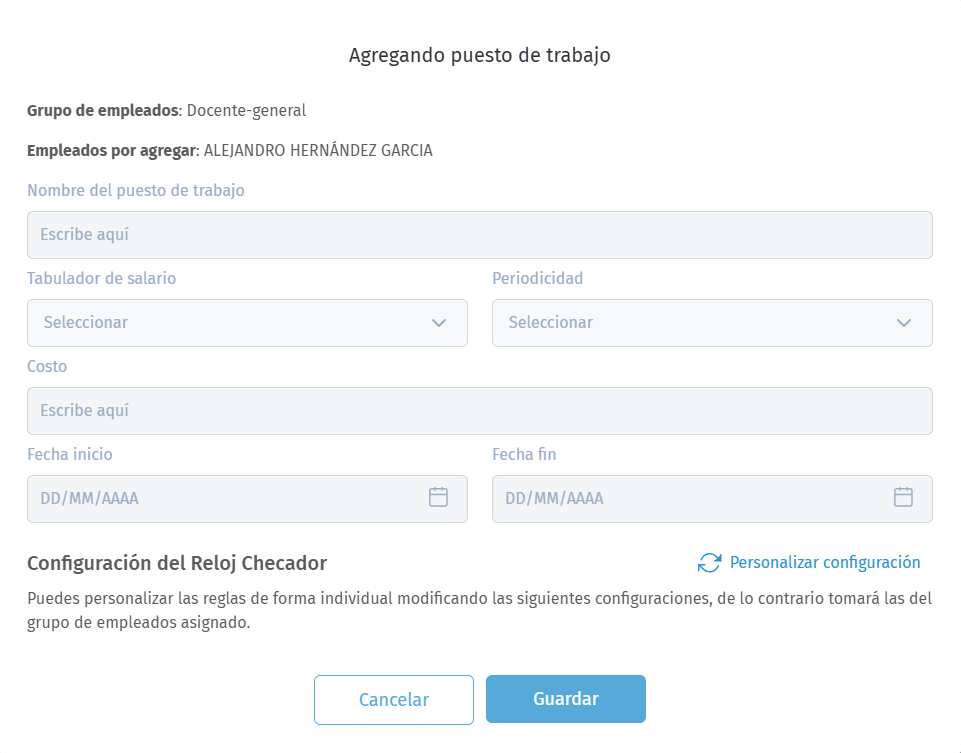Click the refresh icon next to Personalizar configuración
This screenshot has width=961, height=753.
click(709, 562)
